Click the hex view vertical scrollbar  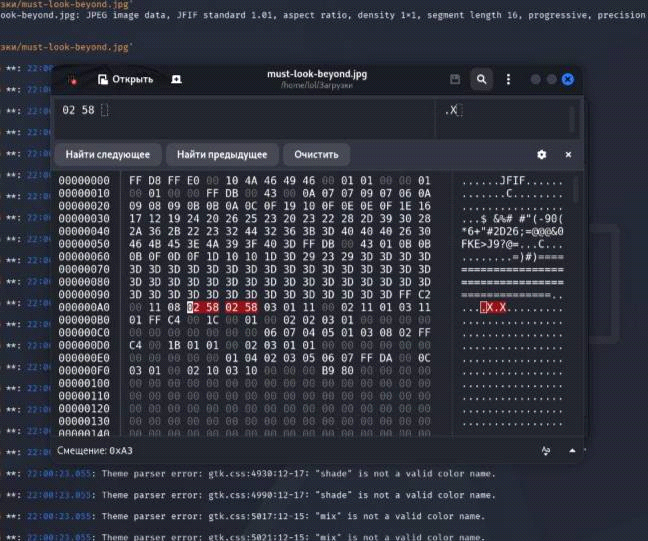(577, 189)
